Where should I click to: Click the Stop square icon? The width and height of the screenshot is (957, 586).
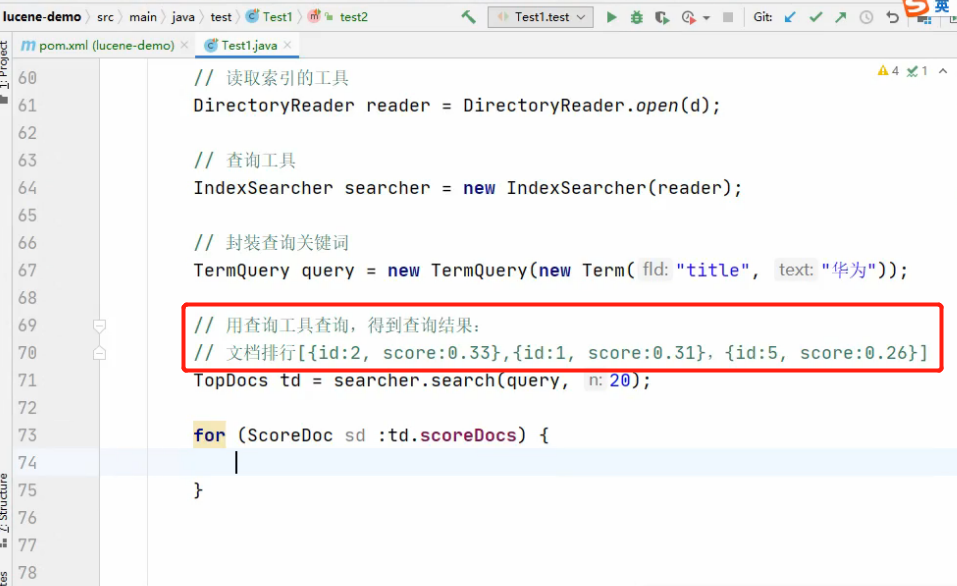(728, 17)
